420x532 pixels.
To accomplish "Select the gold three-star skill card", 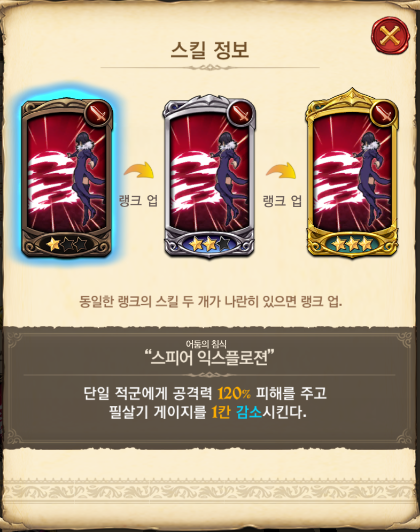I will (x=352, y=174).
